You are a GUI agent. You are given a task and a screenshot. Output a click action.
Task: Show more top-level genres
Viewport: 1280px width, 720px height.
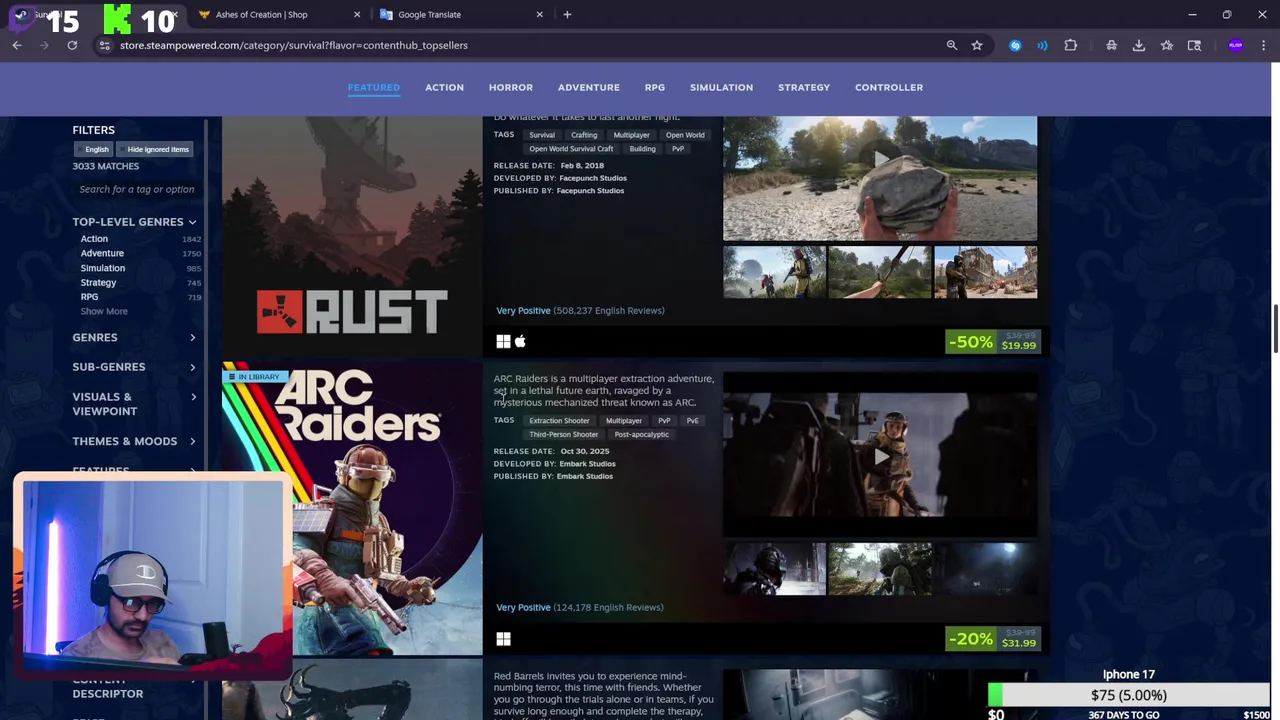click(104, 311)
